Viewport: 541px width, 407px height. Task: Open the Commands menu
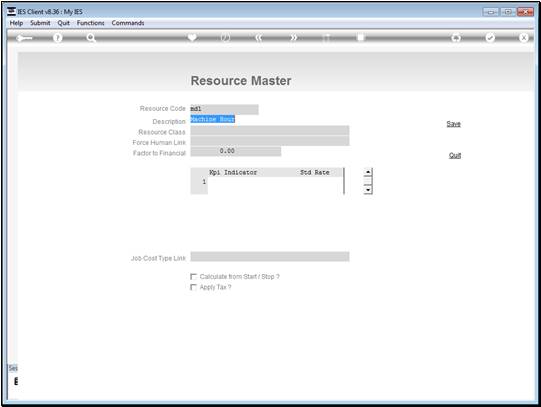click(x=128, y=23)
